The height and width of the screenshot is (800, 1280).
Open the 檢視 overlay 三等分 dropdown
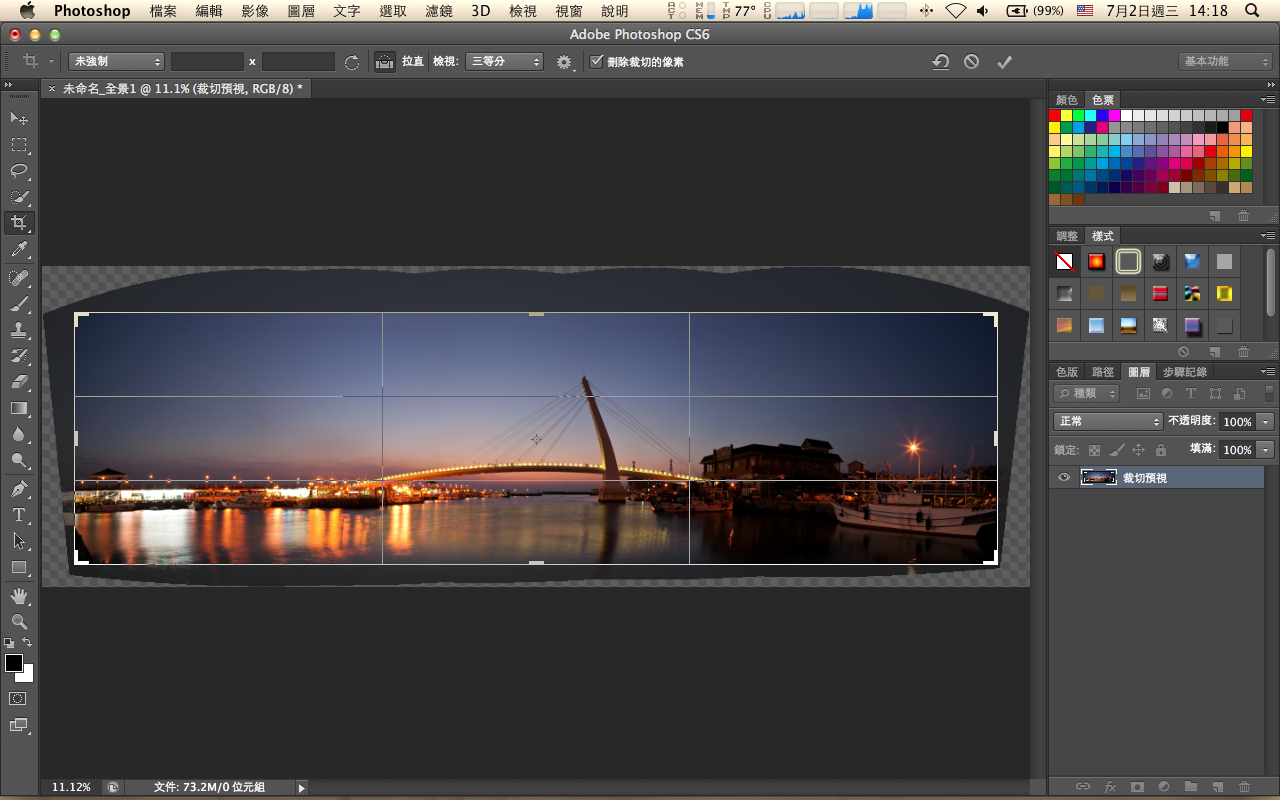[x=505, y=62]
